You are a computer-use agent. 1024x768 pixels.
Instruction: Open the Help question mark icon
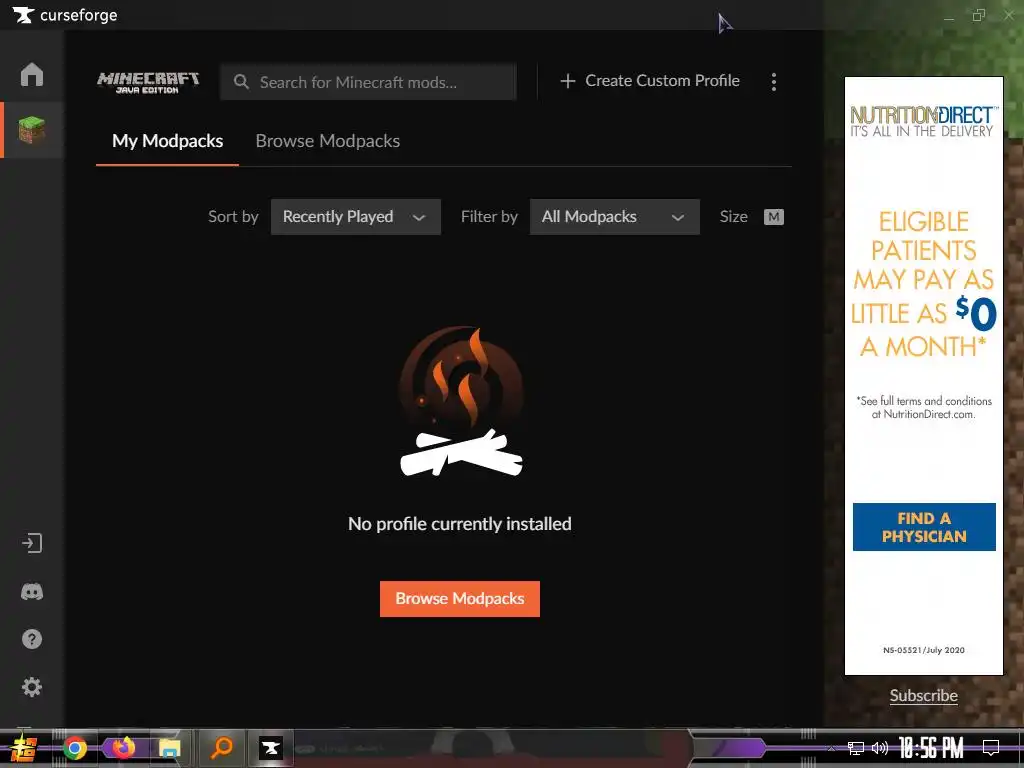pos(31,639)
